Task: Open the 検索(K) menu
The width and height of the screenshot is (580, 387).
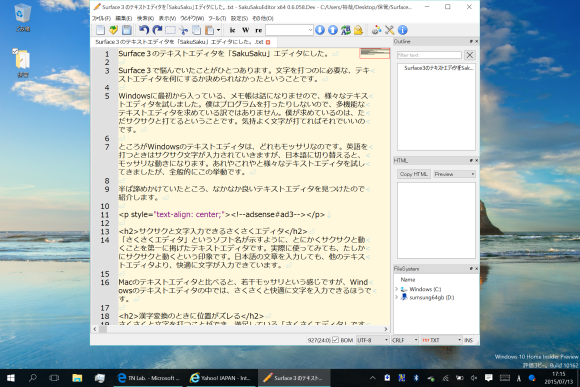Action: click(145, 18)
